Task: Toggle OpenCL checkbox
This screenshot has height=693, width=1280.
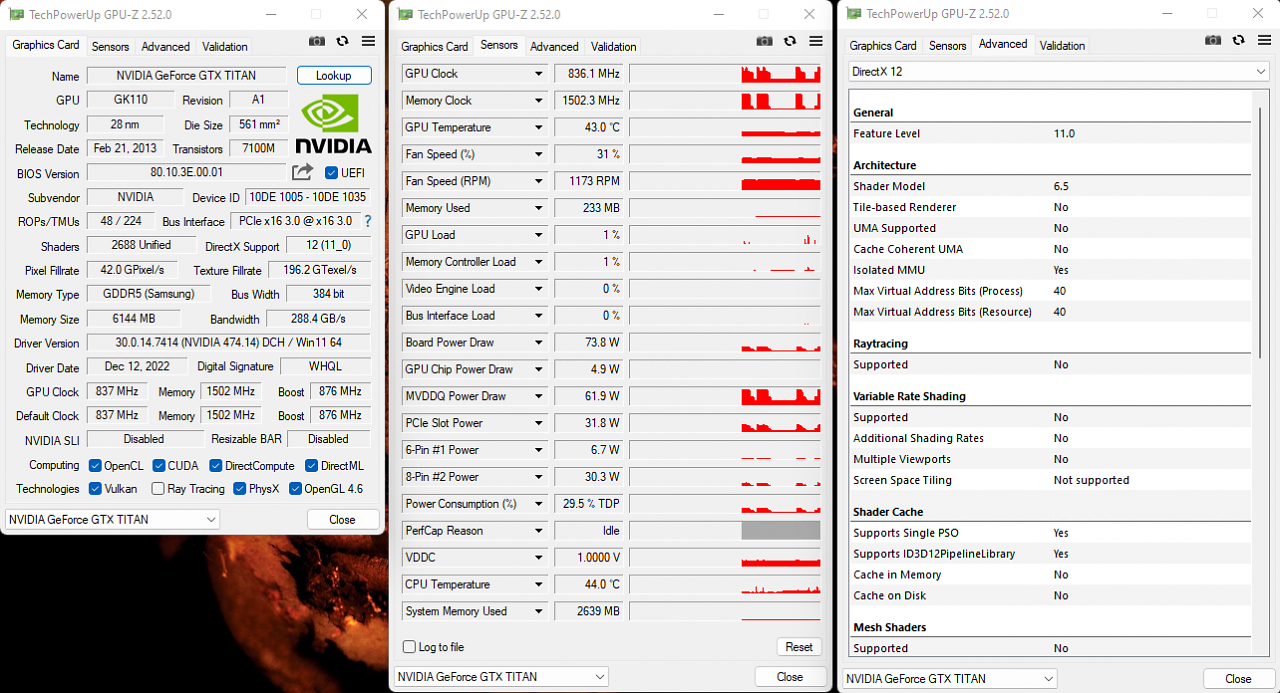Action: (x=95, y=465)
